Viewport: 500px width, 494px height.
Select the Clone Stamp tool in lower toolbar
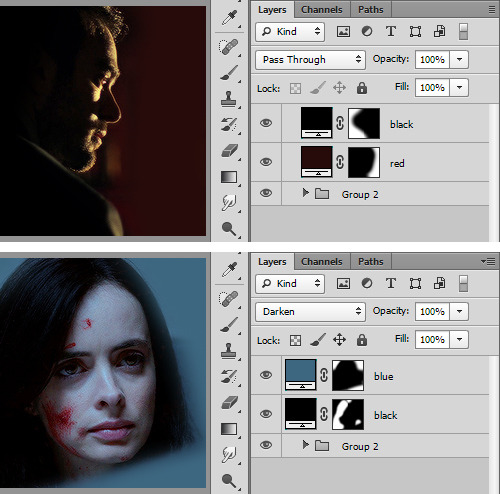click(229, 351)
